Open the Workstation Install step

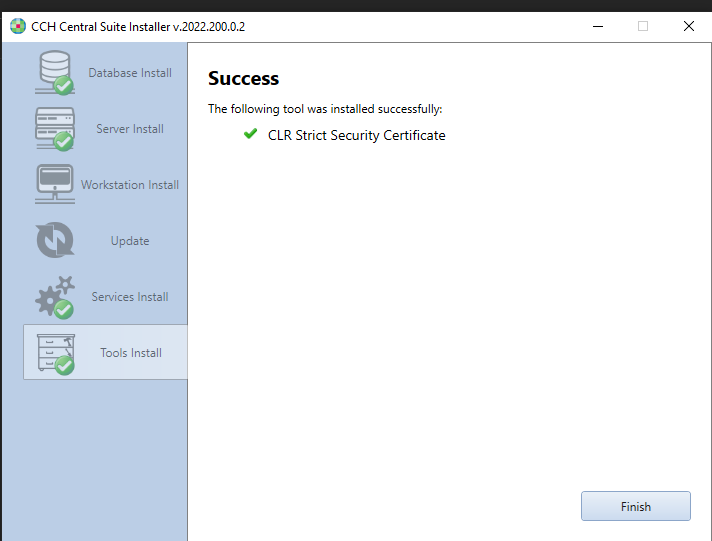tap(130, 184)
